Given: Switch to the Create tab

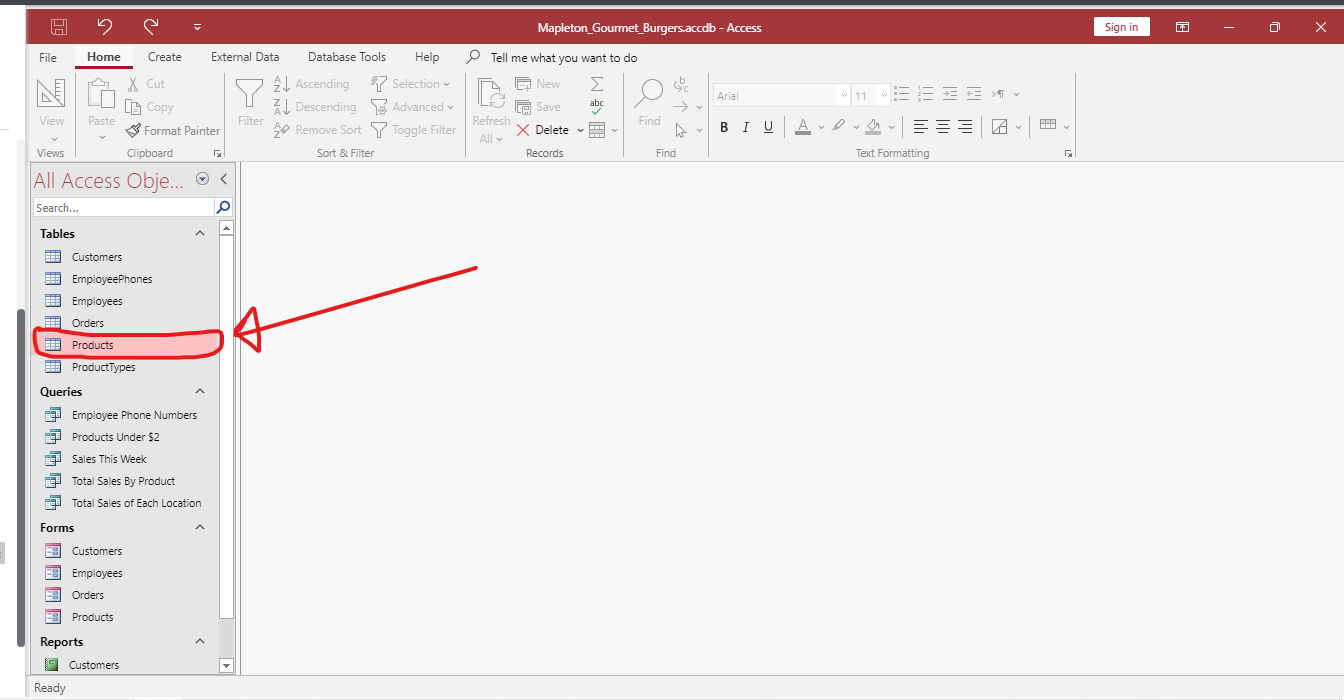Looking at the screenshot, I should [165, 57].
